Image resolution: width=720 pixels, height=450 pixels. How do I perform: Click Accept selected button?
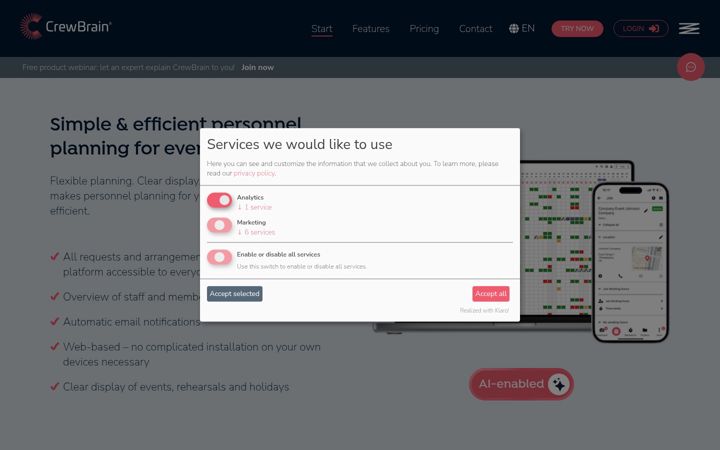[x=235, y=294]
